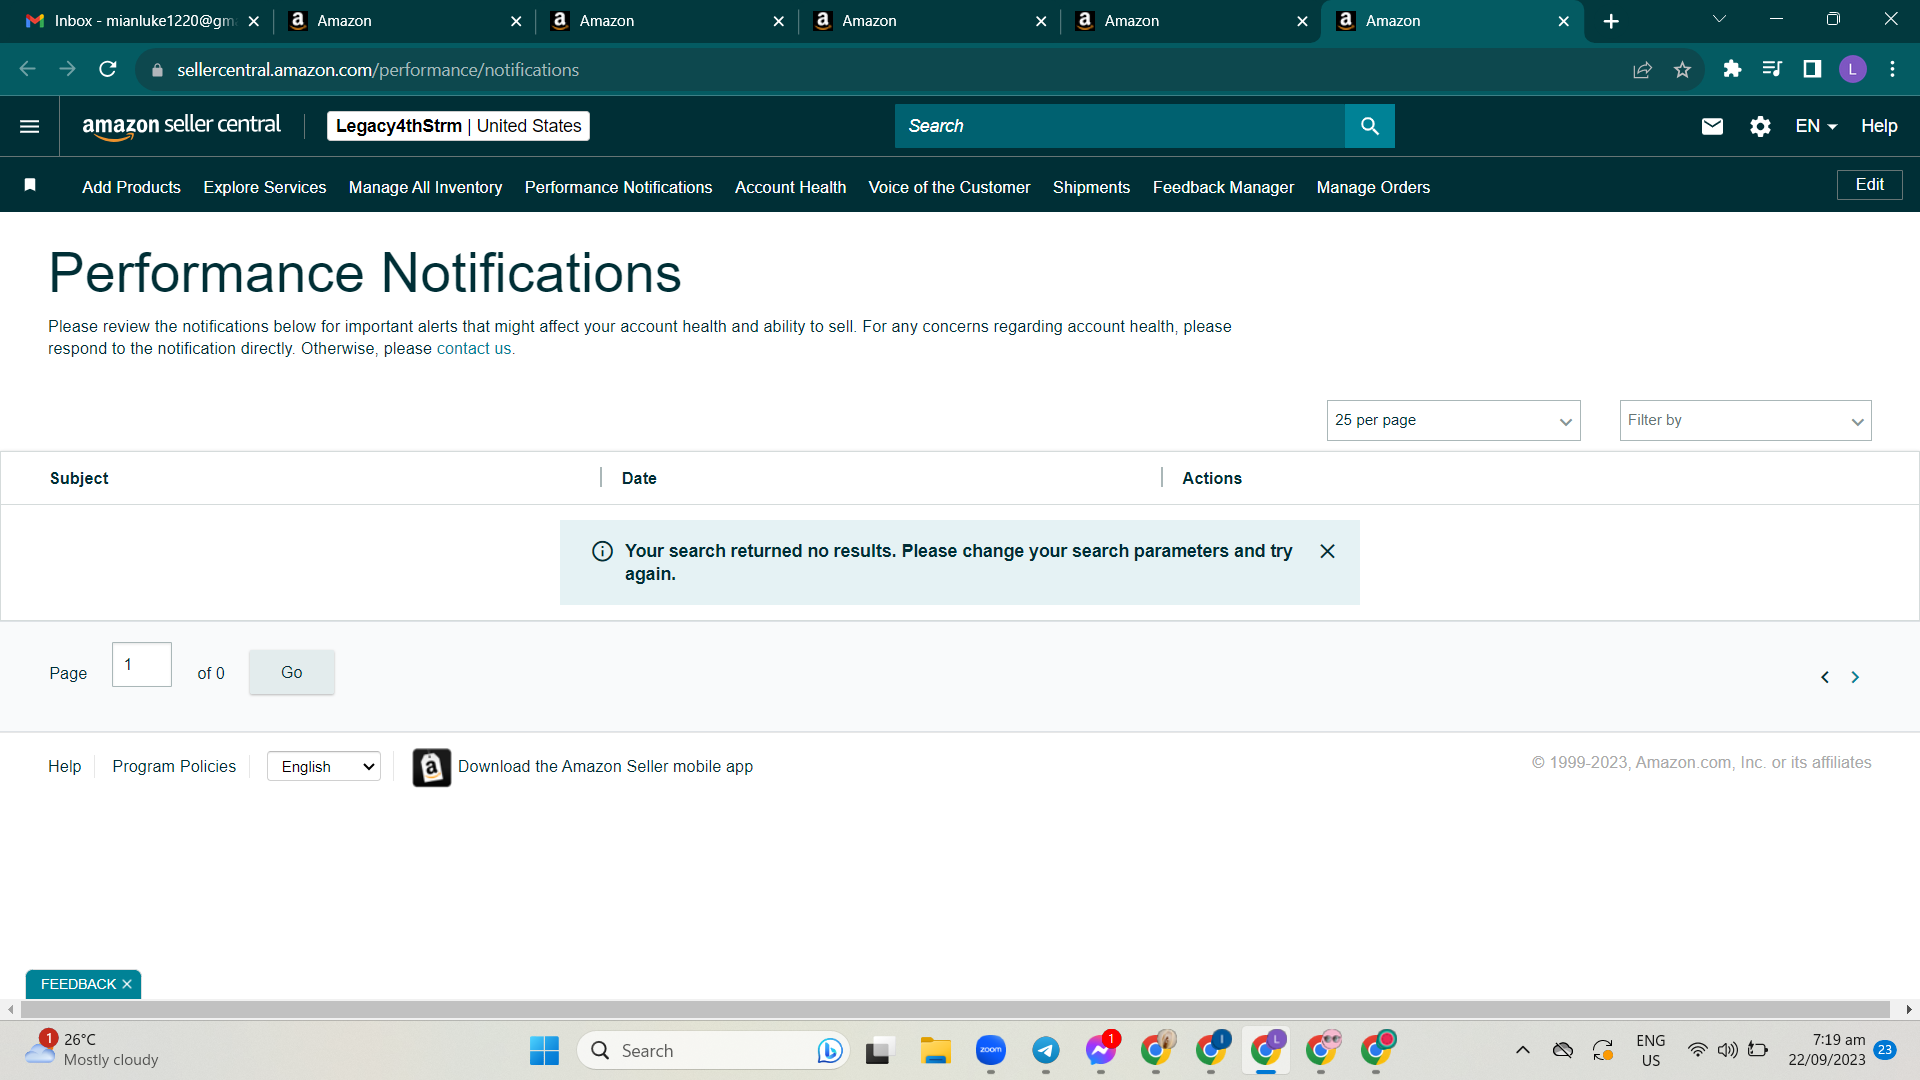The image size is (1920, 1080).
Task: Go to next page arrow
Action: (1855, 677)
